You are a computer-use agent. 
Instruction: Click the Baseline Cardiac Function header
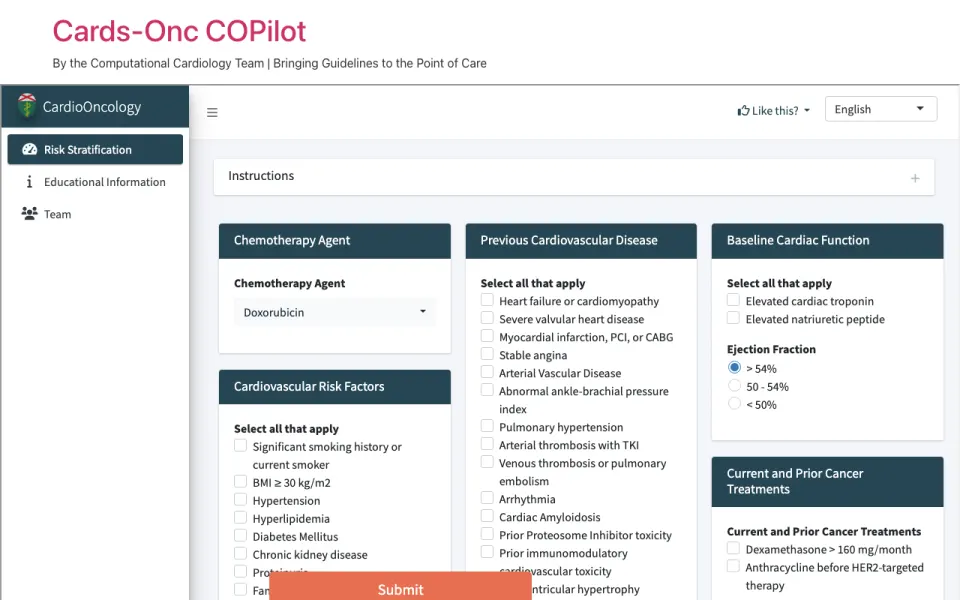click(x=827, y=241)
